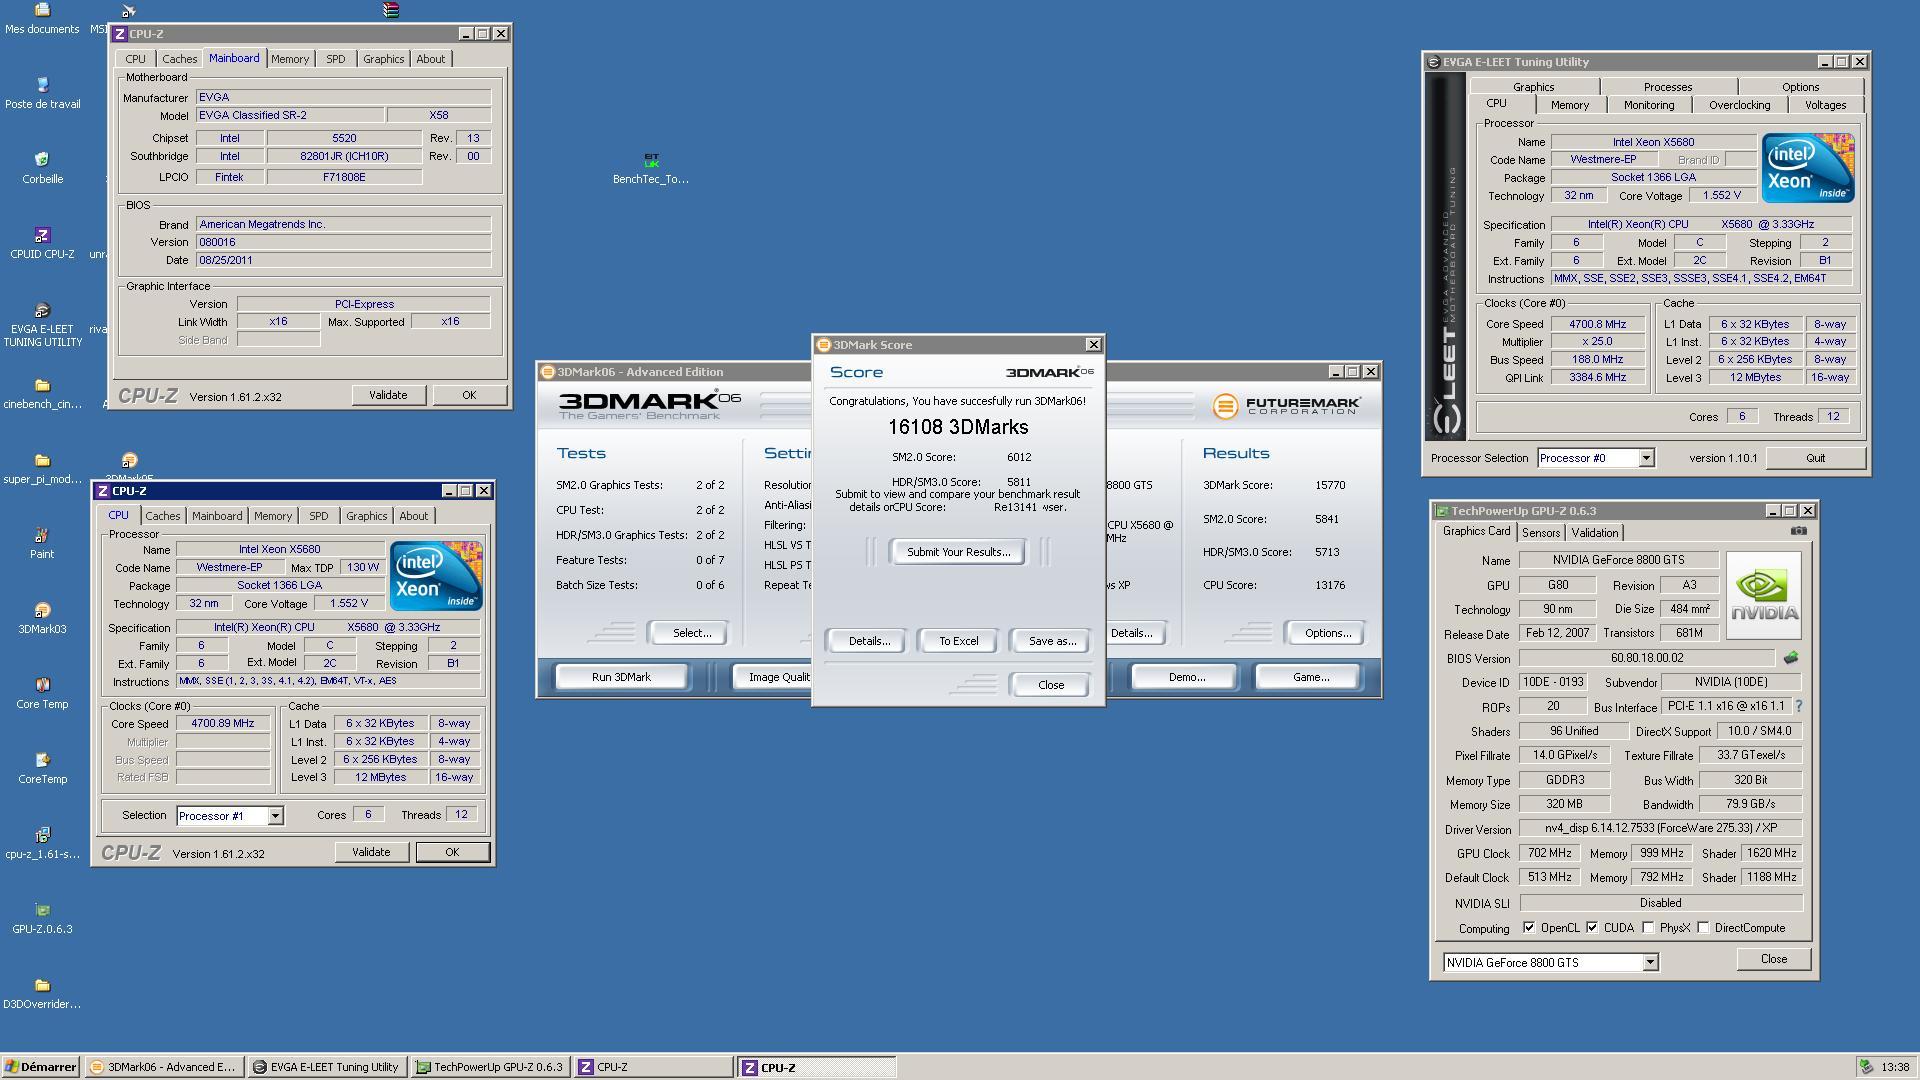Open Voltages tab in E-LEET
1920x1080 pixels.
[x=1825, y=105]
